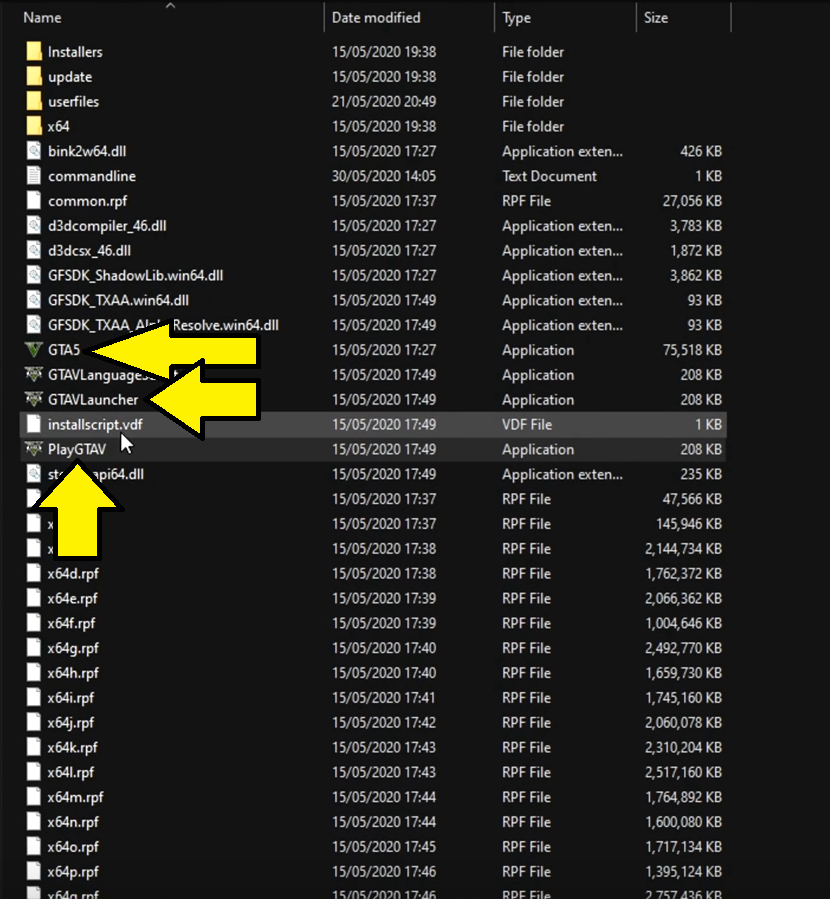830x899 pixels.
Task: Click the common.rpf file icon
Action: [34, 201]
